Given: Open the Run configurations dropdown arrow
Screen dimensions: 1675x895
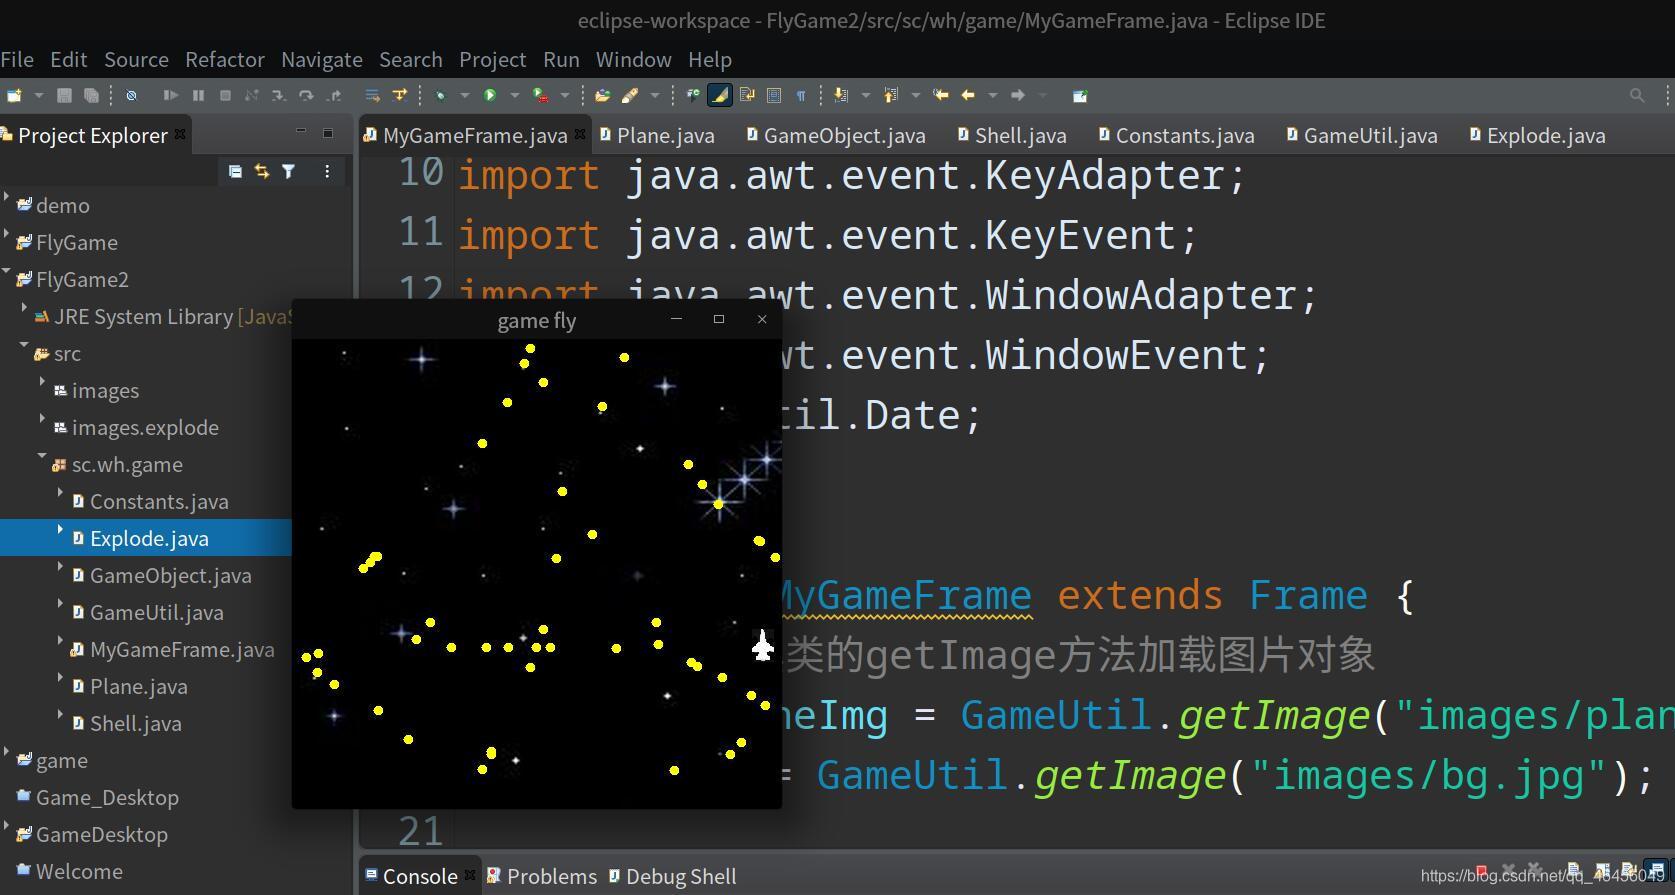Looking at the screenshot, I should tap(515, 96).
